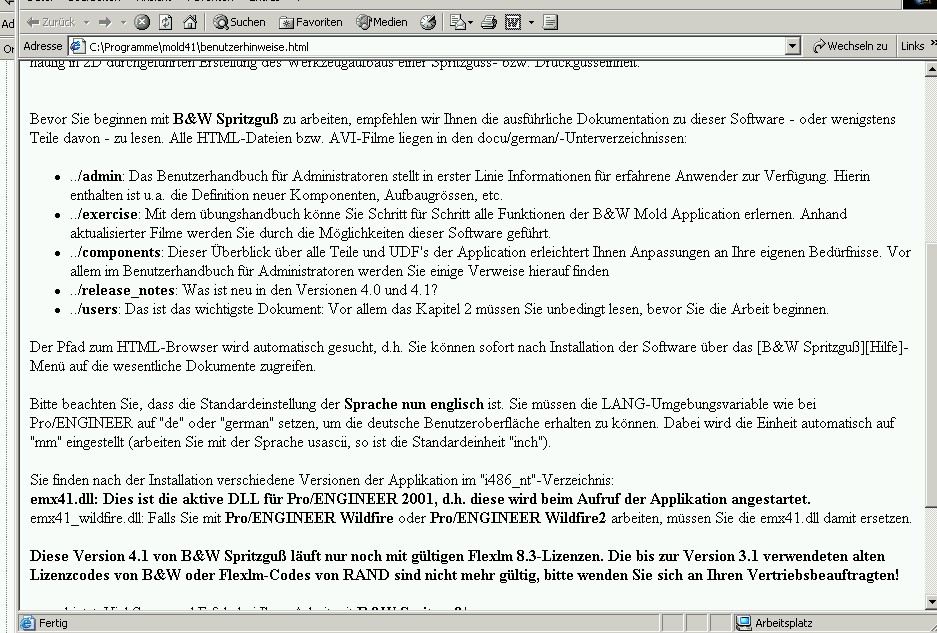The image size is (937, 633).
Task: Click the Zurück back arrow button
Action: pyautogui.click(x=51, y=23)
